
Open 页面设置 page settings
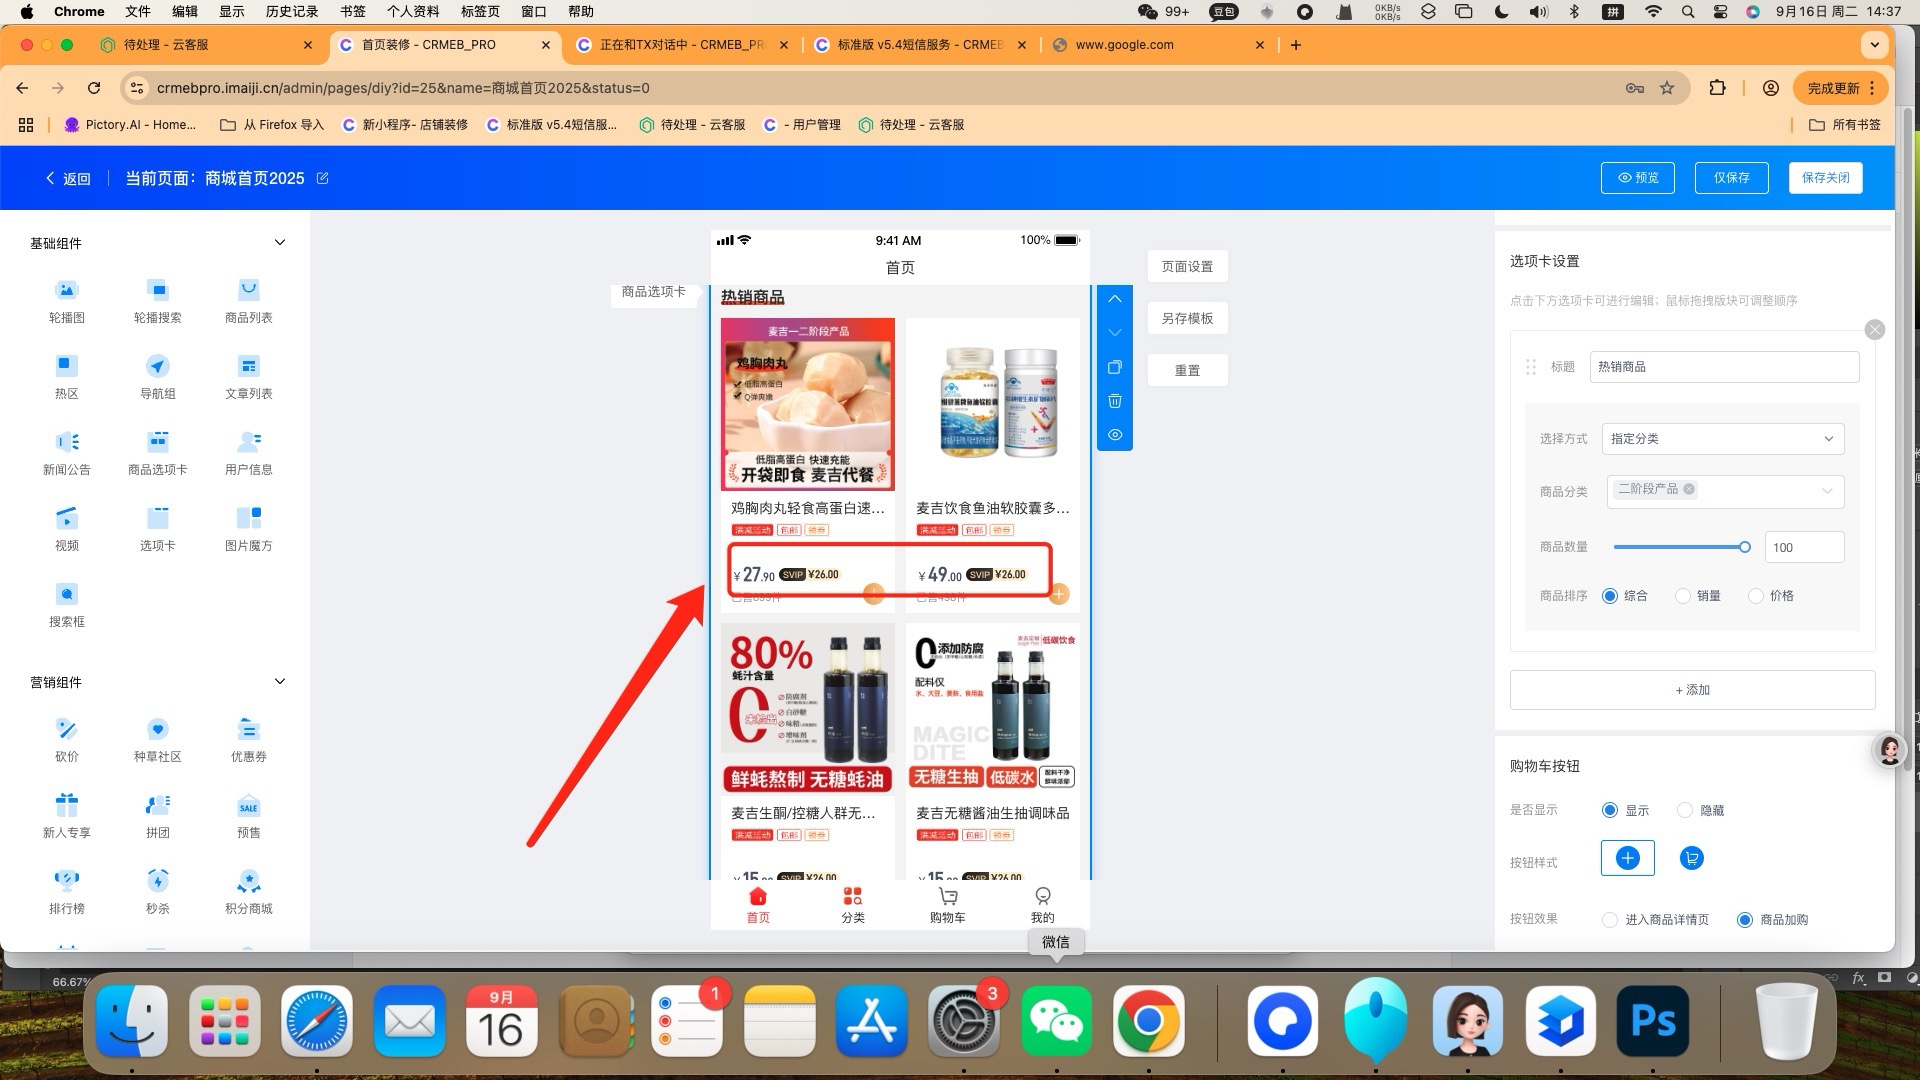pos(1187,267)
